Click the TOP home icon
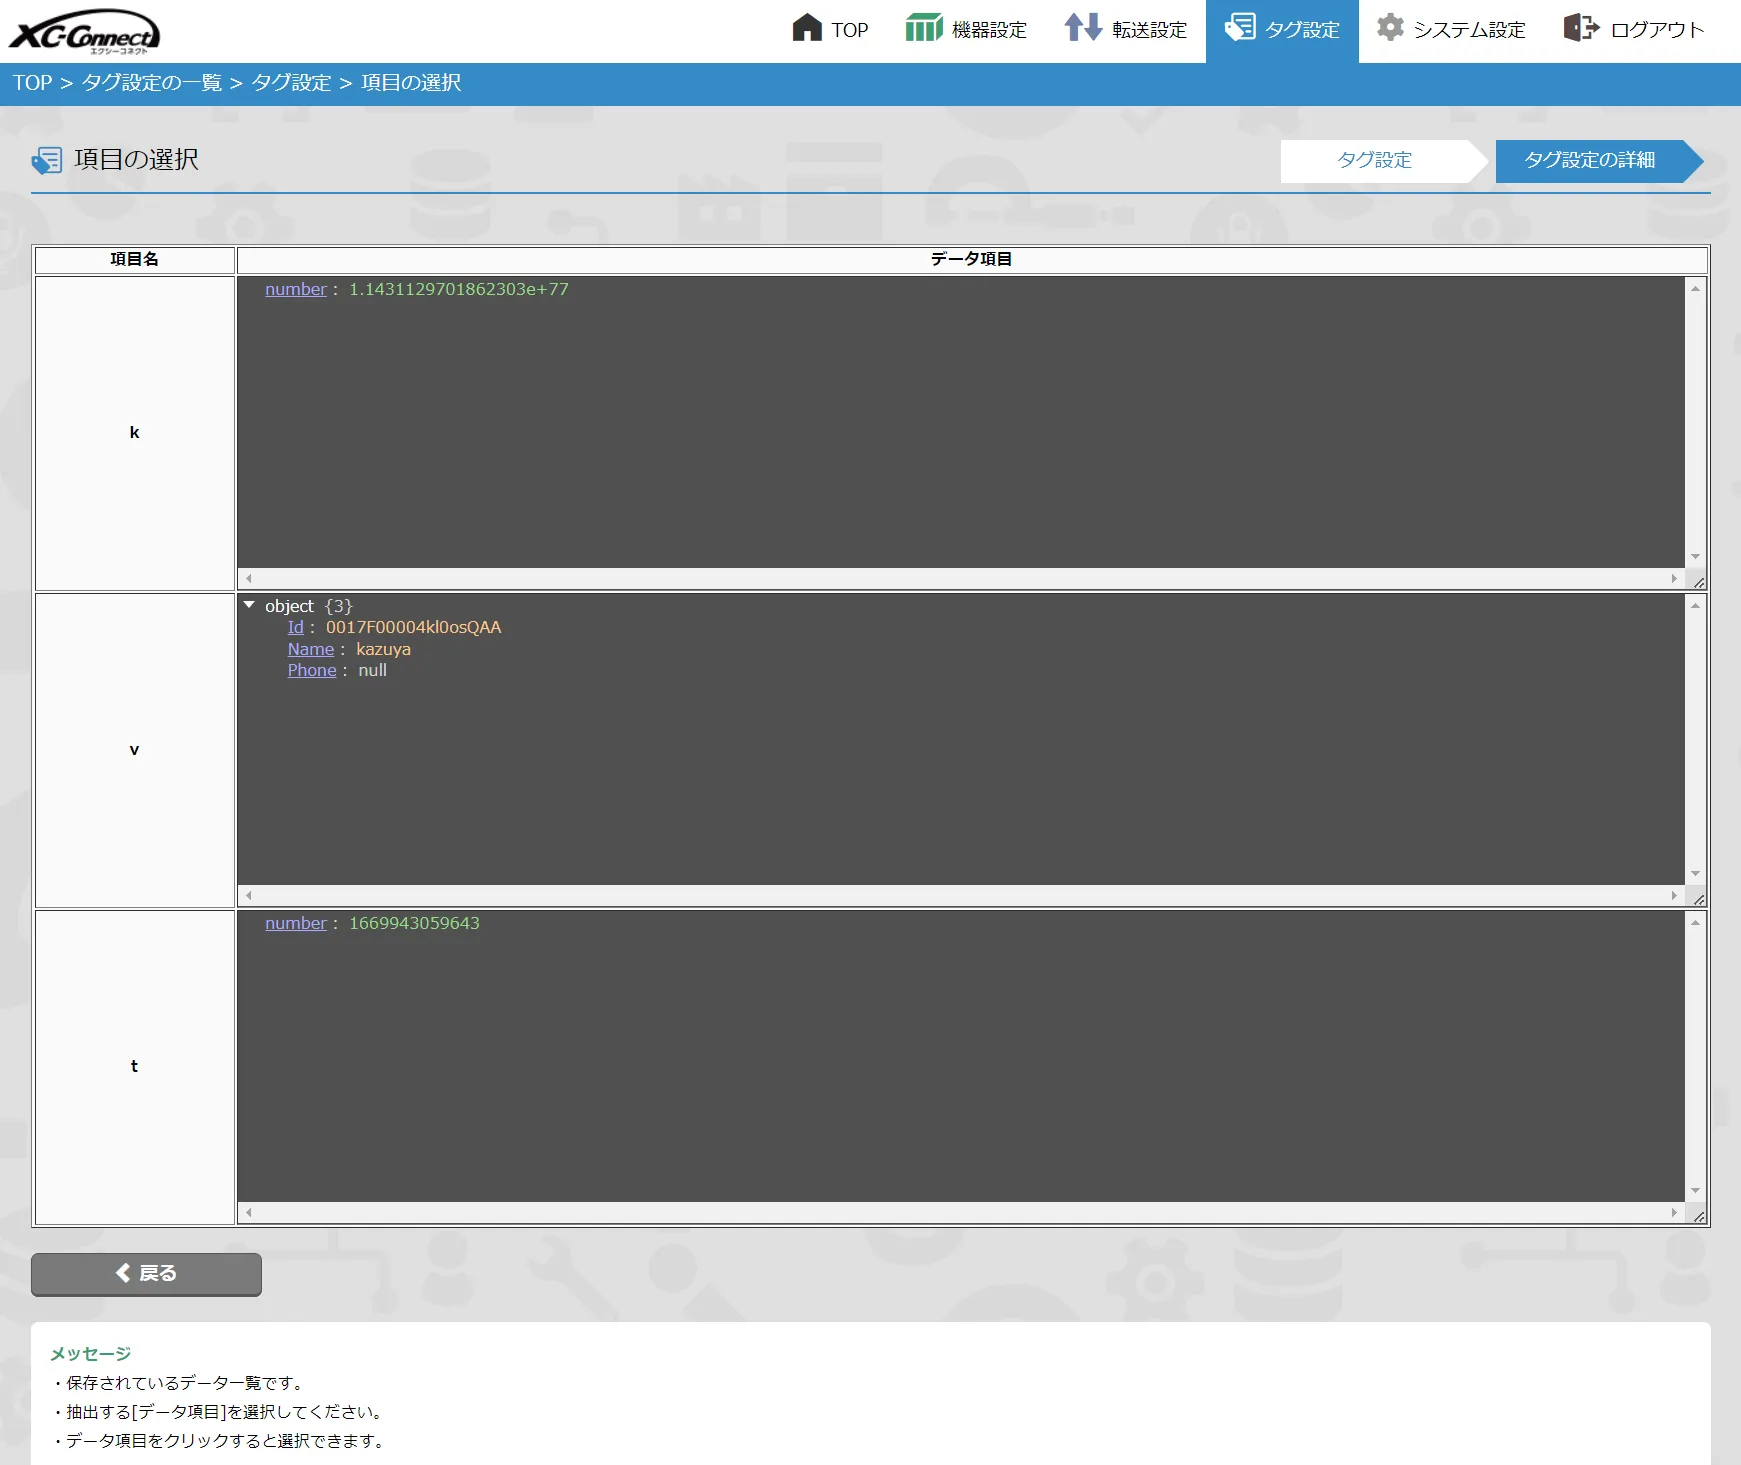This screenshot has width=1741, height=1465. (x=806, y=28)
